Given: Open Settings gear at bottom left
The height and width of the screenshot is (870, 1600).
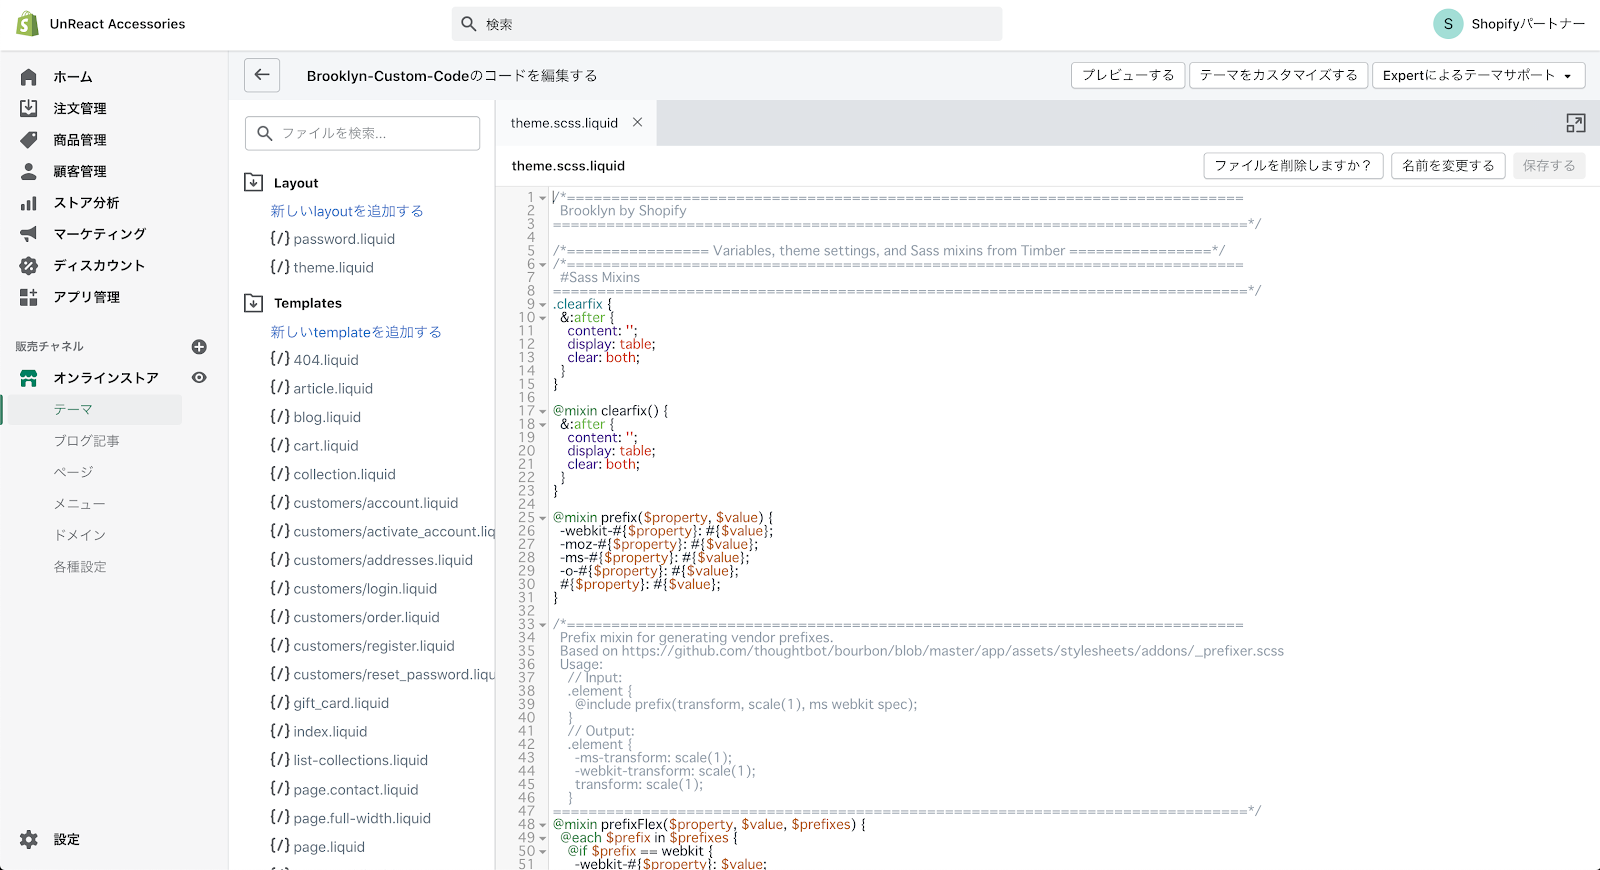Looking at the screenshot, I should [29, 840].
